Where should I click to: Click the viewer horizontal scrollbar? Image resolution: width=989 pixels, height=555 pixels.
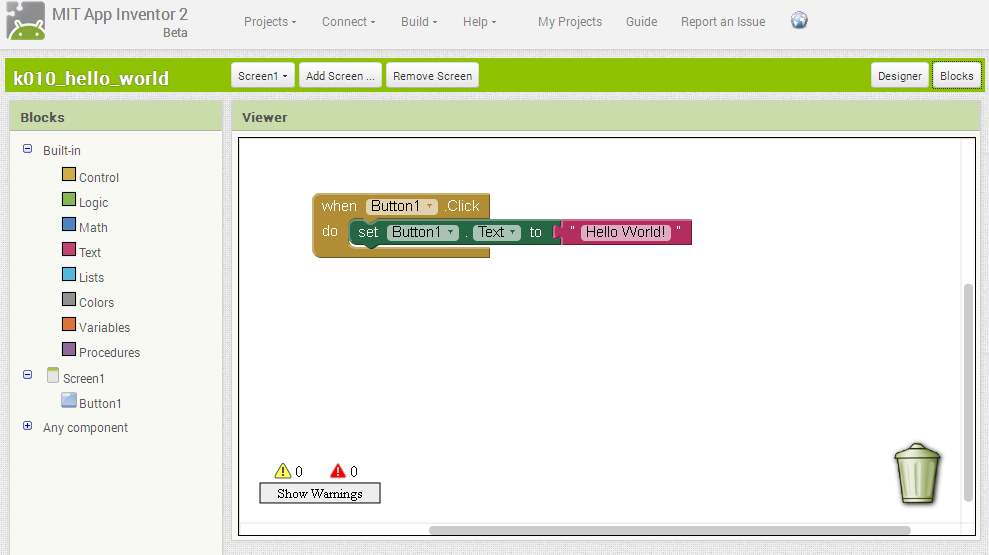(669, 530)
